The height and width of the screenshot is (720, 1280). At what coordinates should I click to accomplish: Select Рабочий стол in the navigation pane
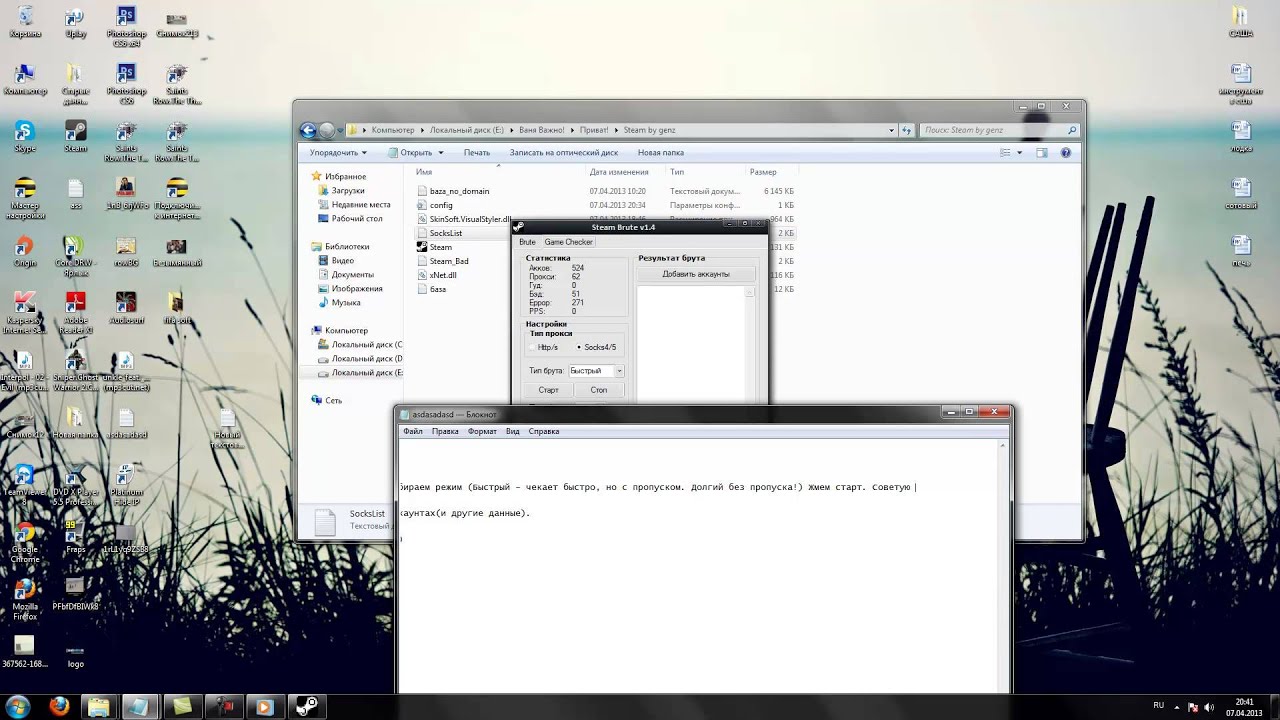point(357,218)
